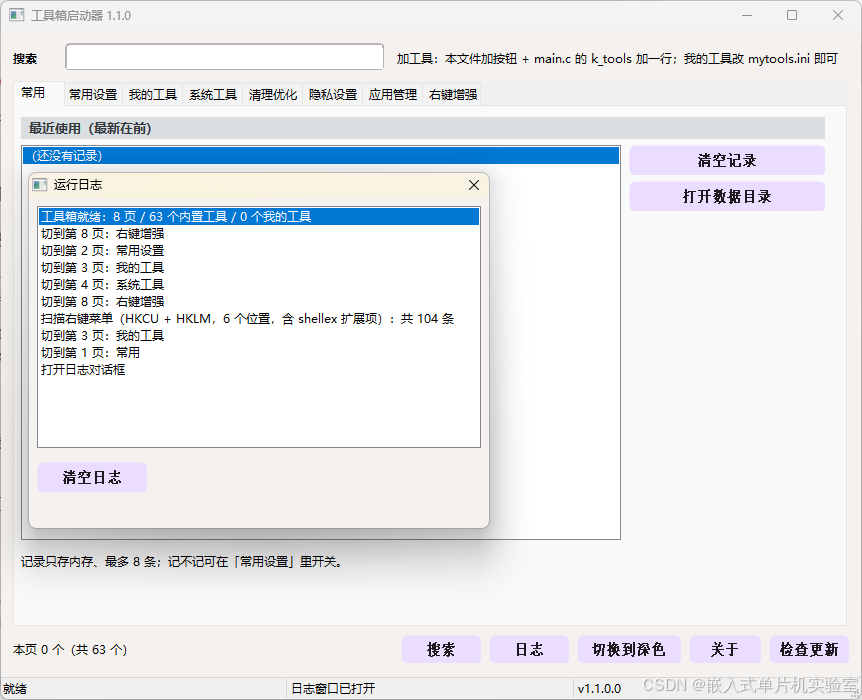
Task: Select log line 切到第 1 页: 常用
Action: click(x=259, y=352)
